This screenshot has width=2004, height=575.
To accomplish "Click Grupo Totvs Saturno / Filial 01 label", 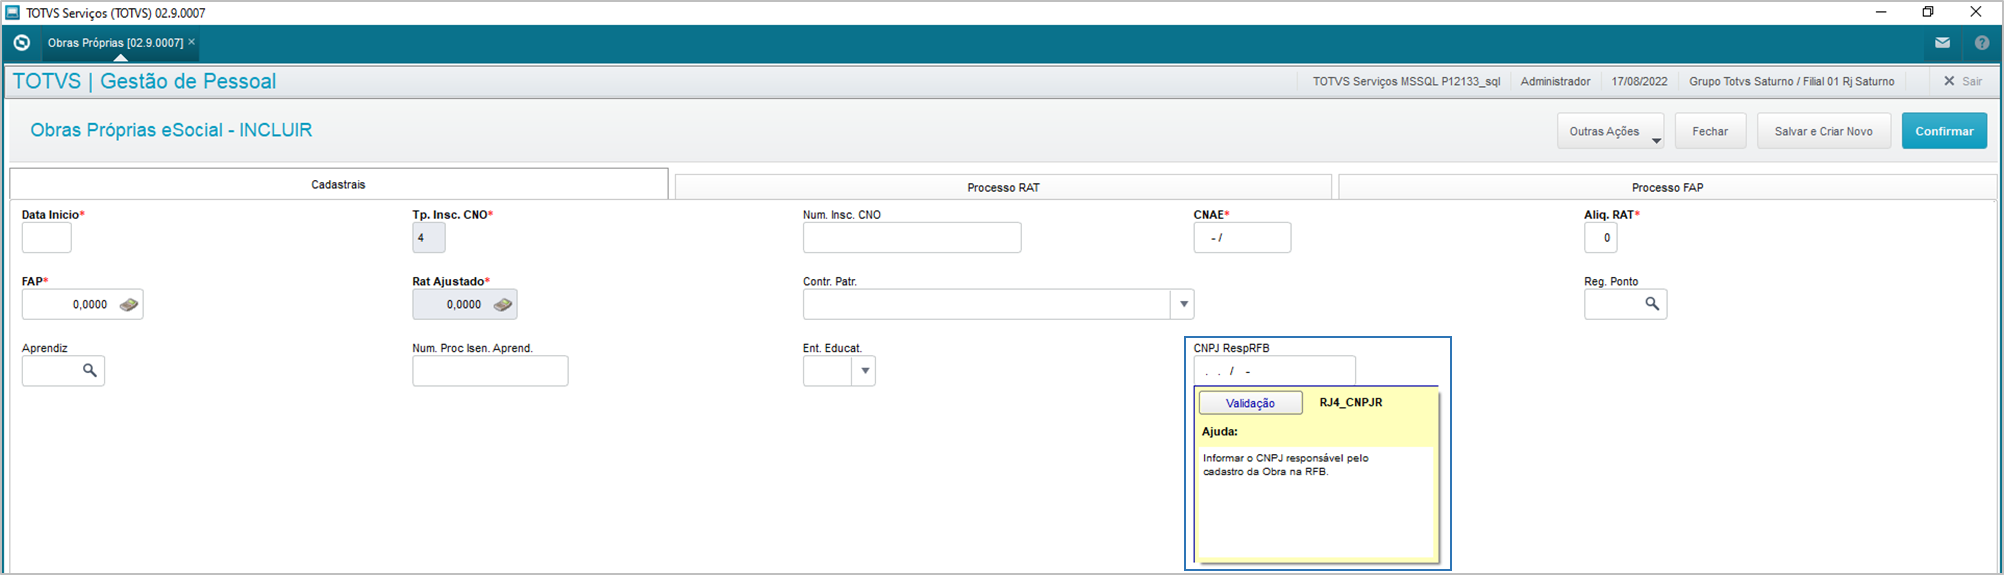I will tap(1791, 81).
